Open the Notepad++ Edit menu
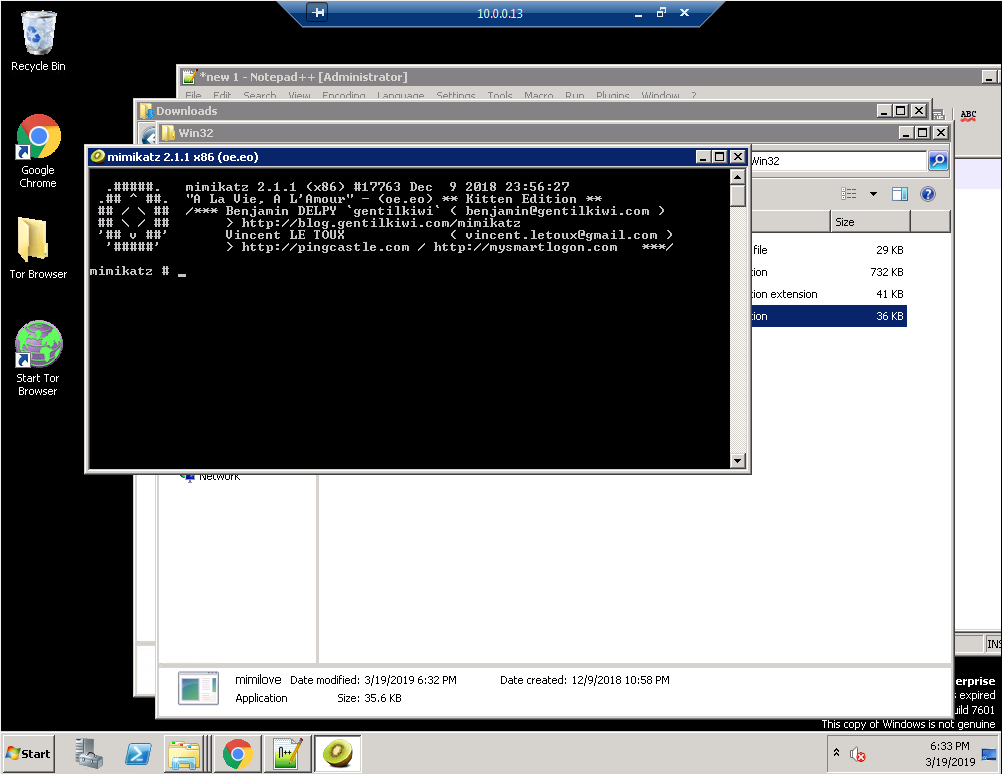 coord(222,96)
